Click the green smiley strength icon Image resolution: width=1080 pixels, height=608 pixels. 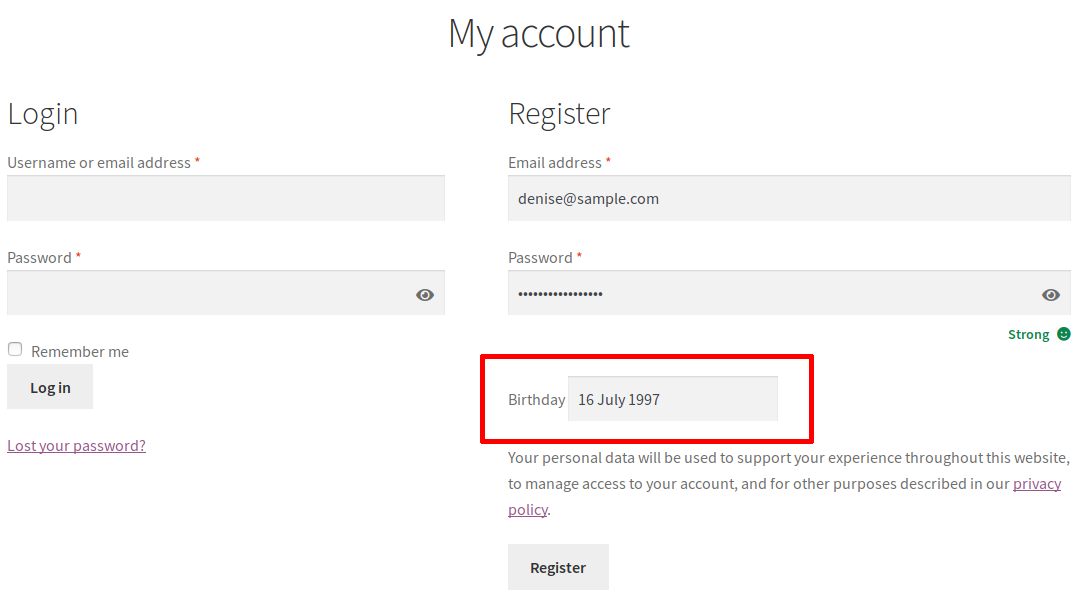click(x=1064, y=334)
